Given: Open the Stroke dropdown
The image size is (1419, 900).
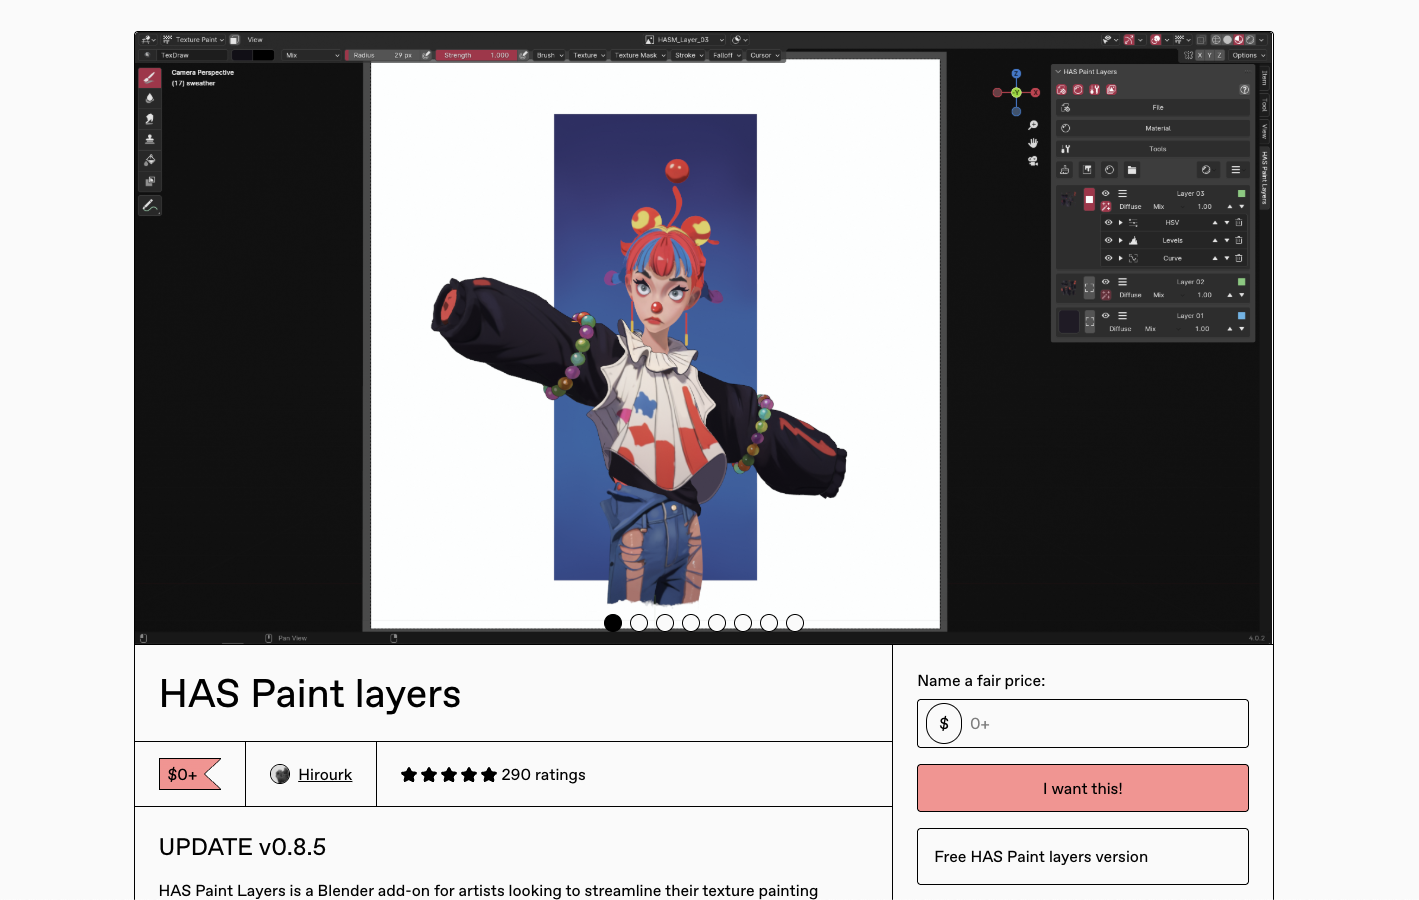Looking at the screenshot, I should 689,55.
